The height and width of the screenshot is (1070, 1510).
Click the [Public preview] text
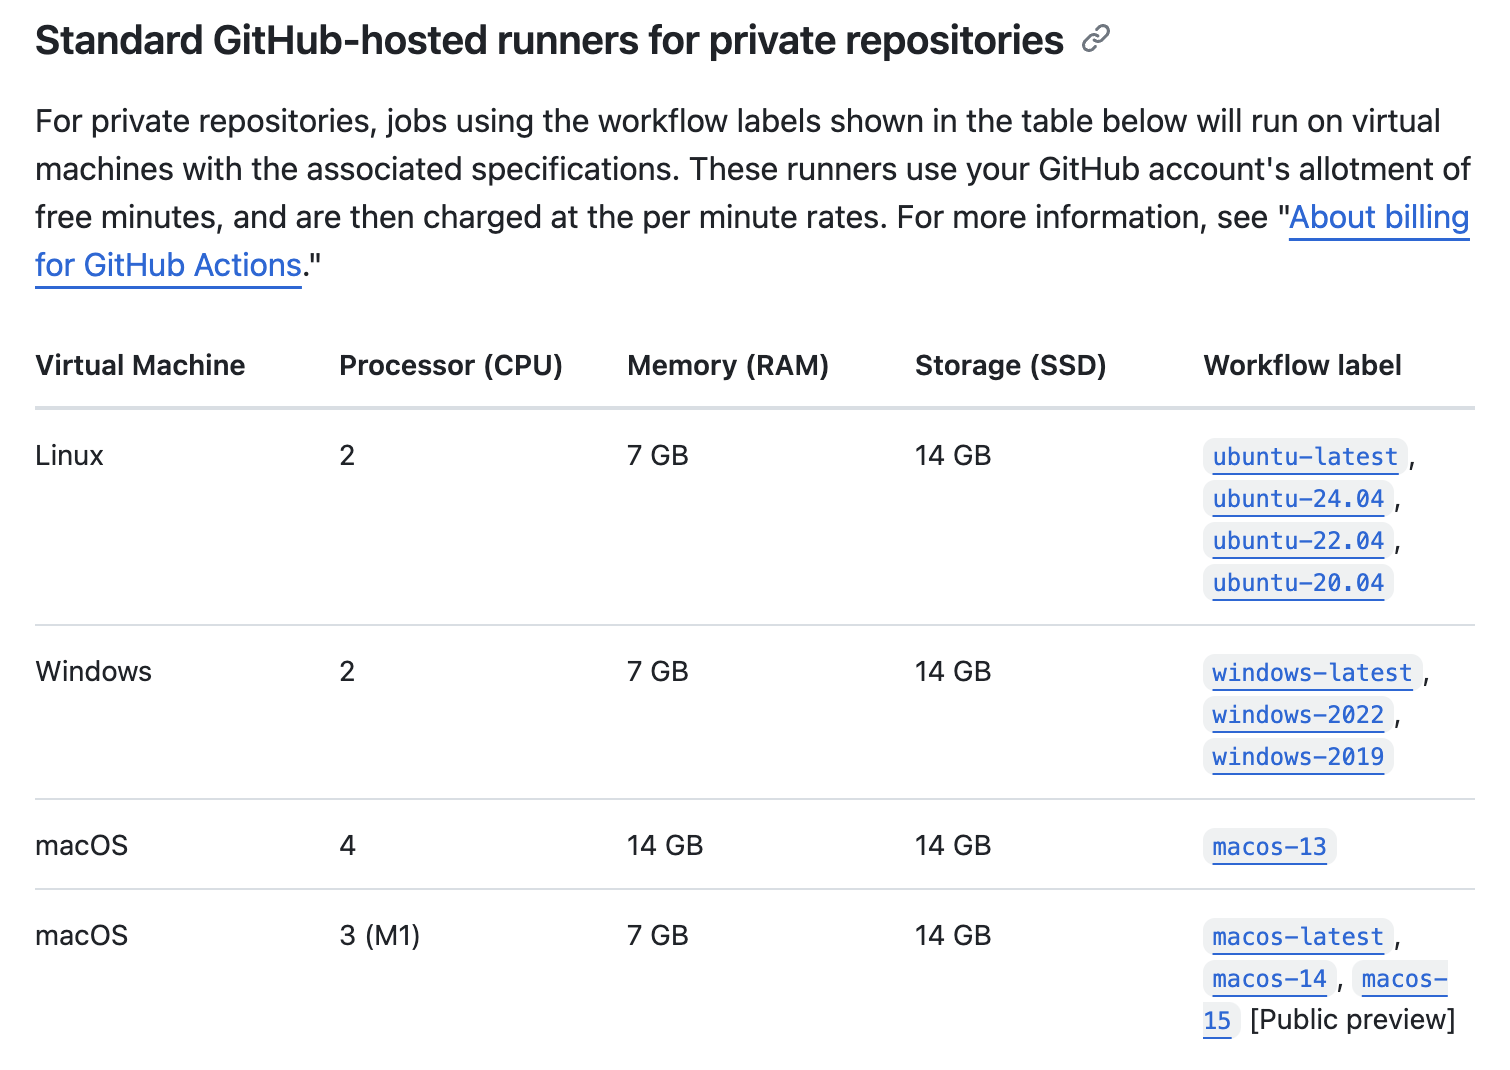click(1352, 1020)
